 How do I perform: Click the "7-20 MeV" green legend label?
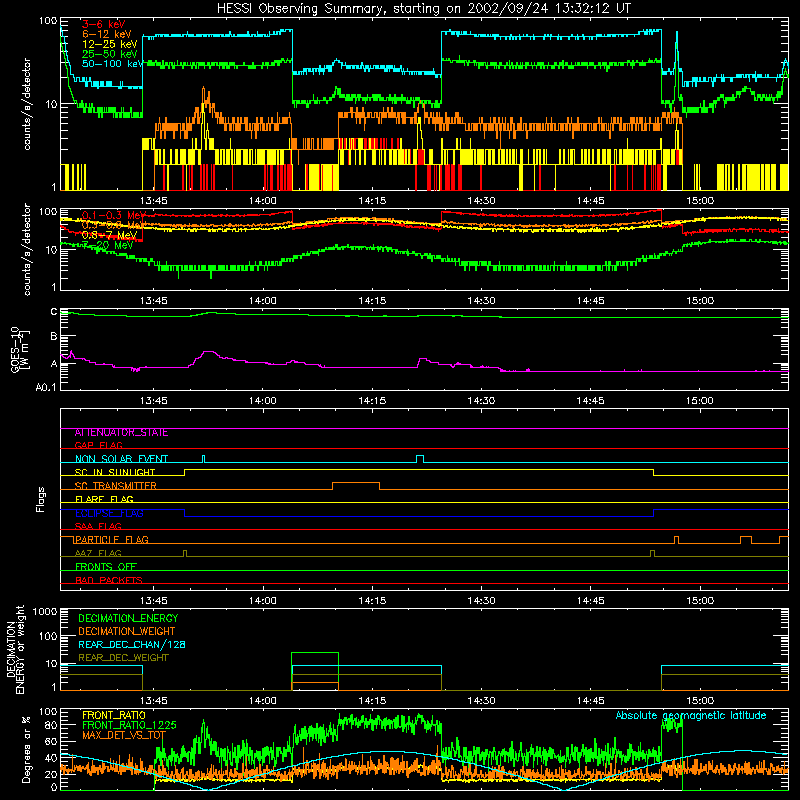pyautogui.click(x=107, y=245)
